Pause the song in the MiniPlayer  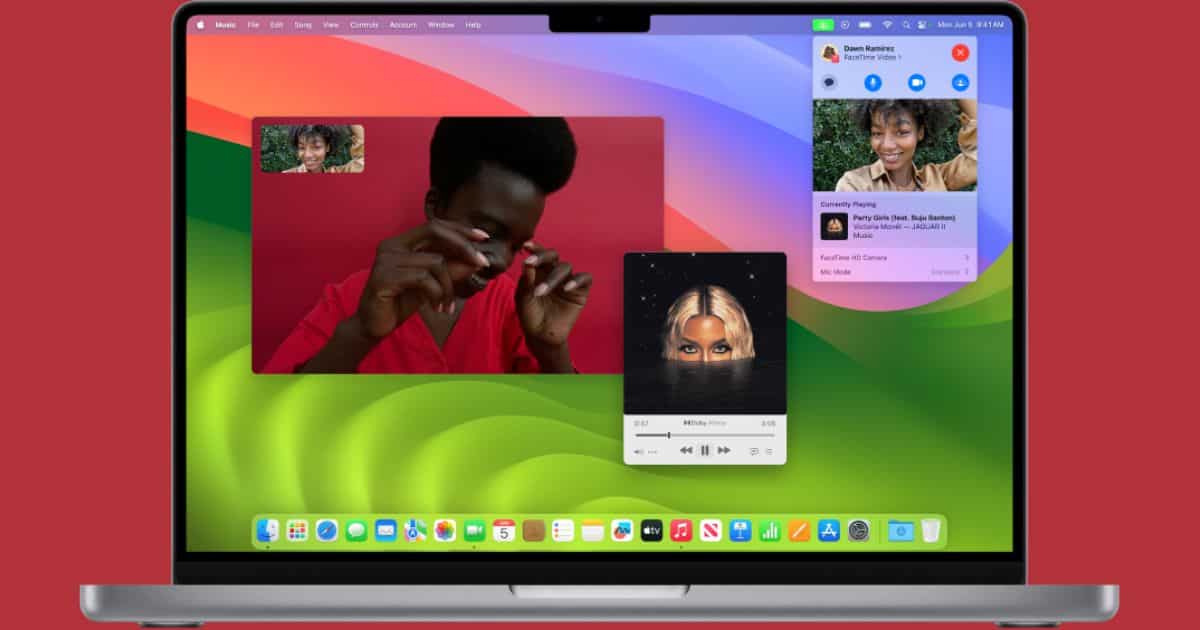tap(705, 451)
